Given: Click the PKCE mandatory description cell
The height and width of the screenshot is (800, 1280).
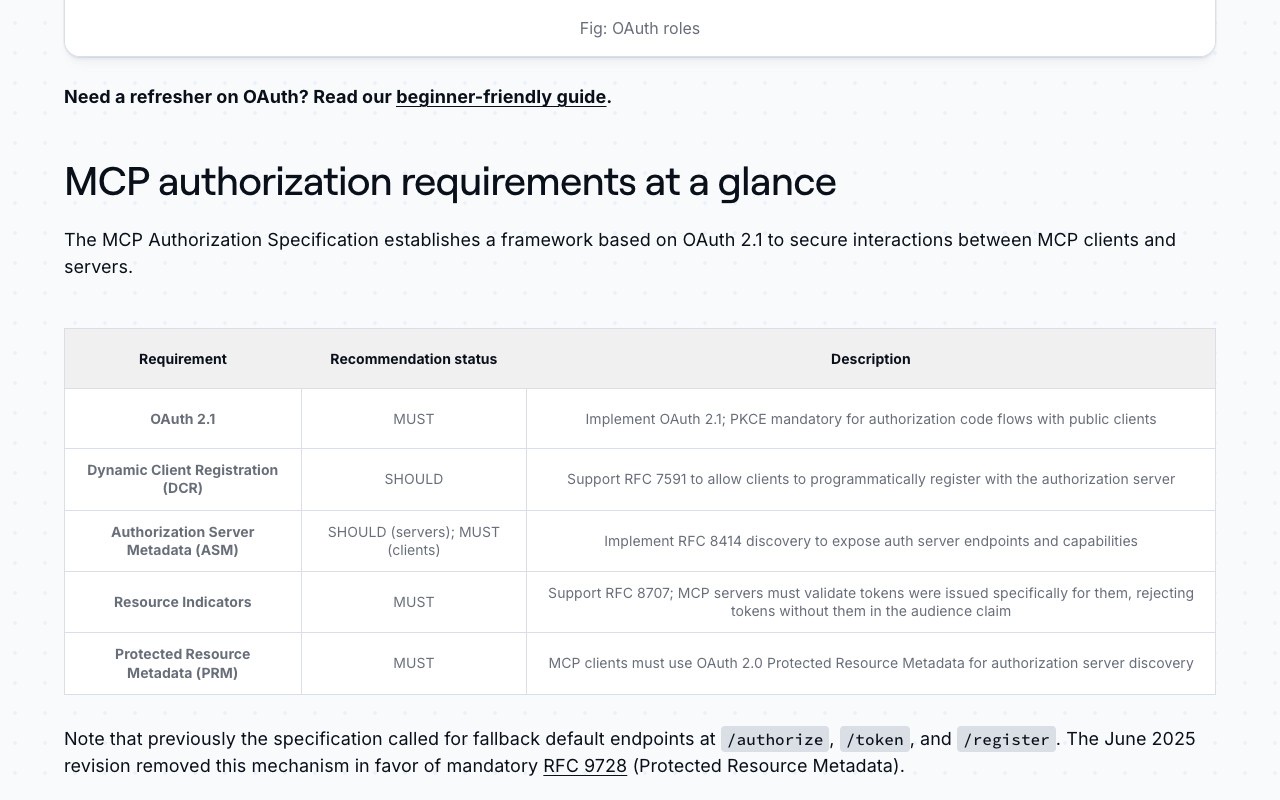Looking at the screenshot, I should (871, 419).
